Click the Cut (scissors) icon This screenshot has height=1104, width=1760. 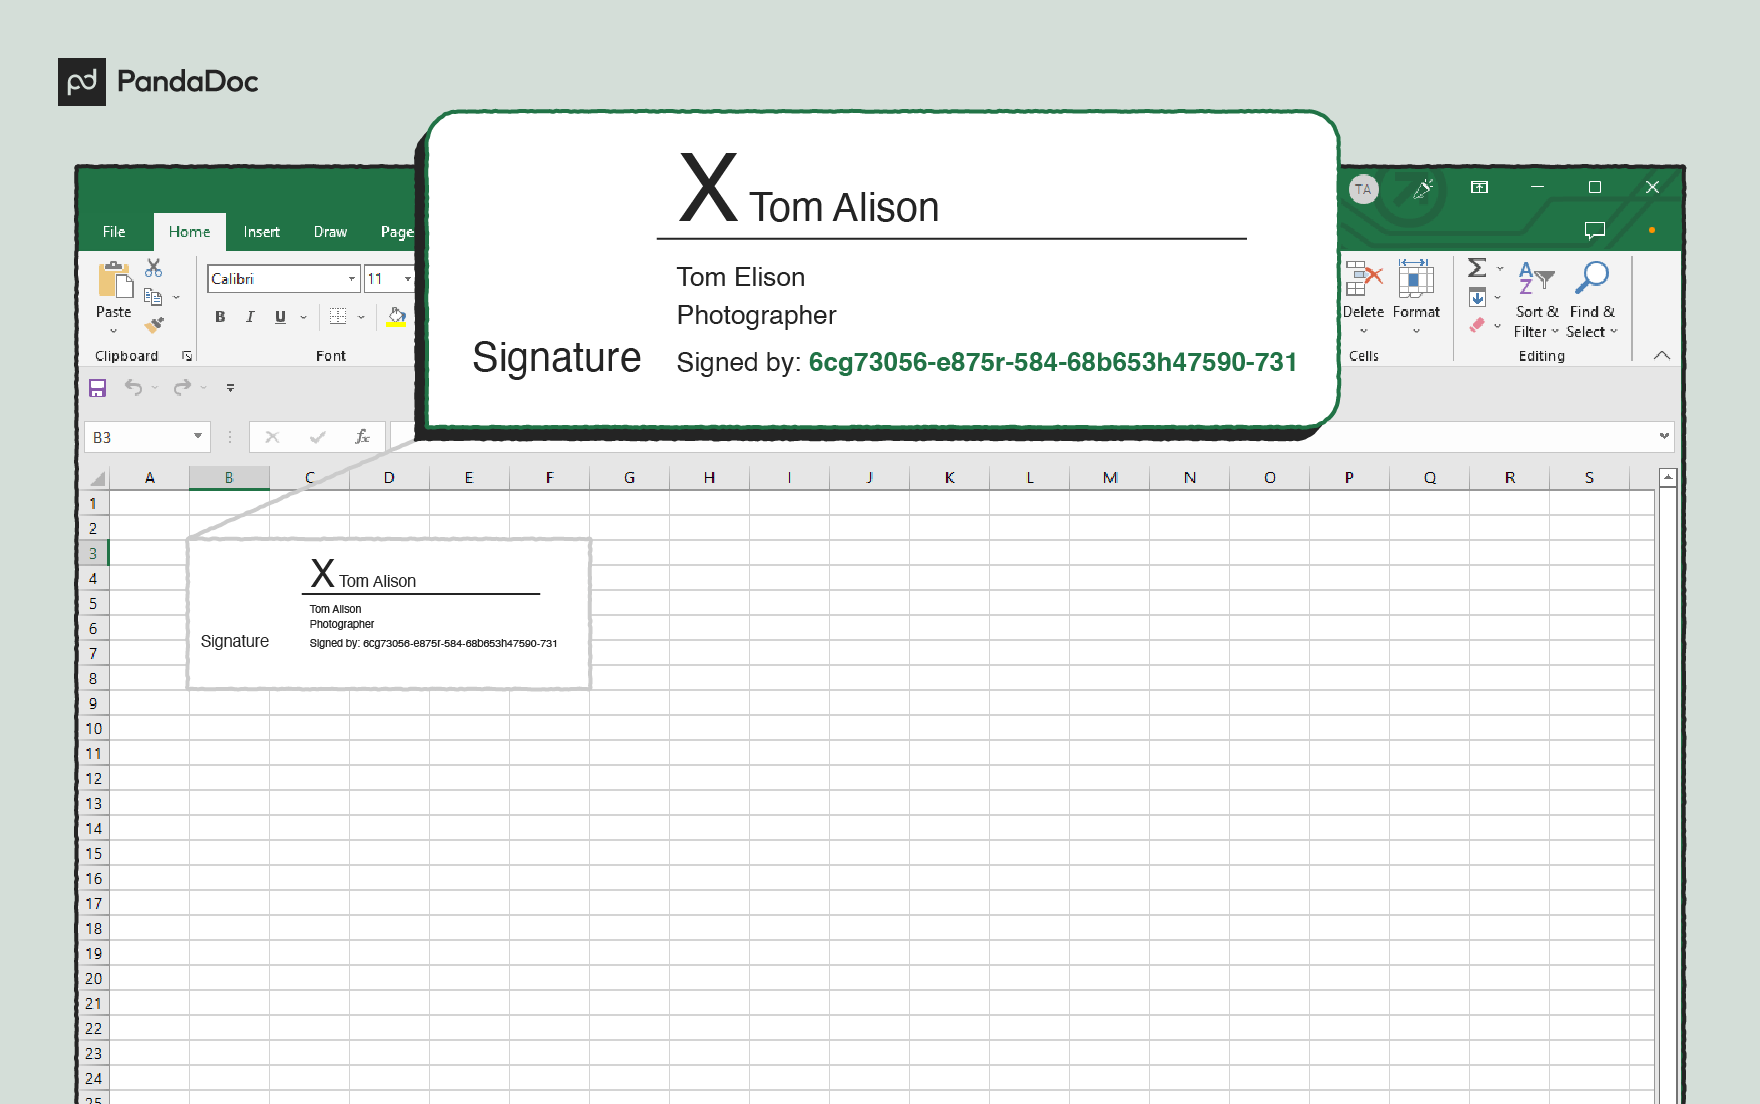click(x=153, y=269)
